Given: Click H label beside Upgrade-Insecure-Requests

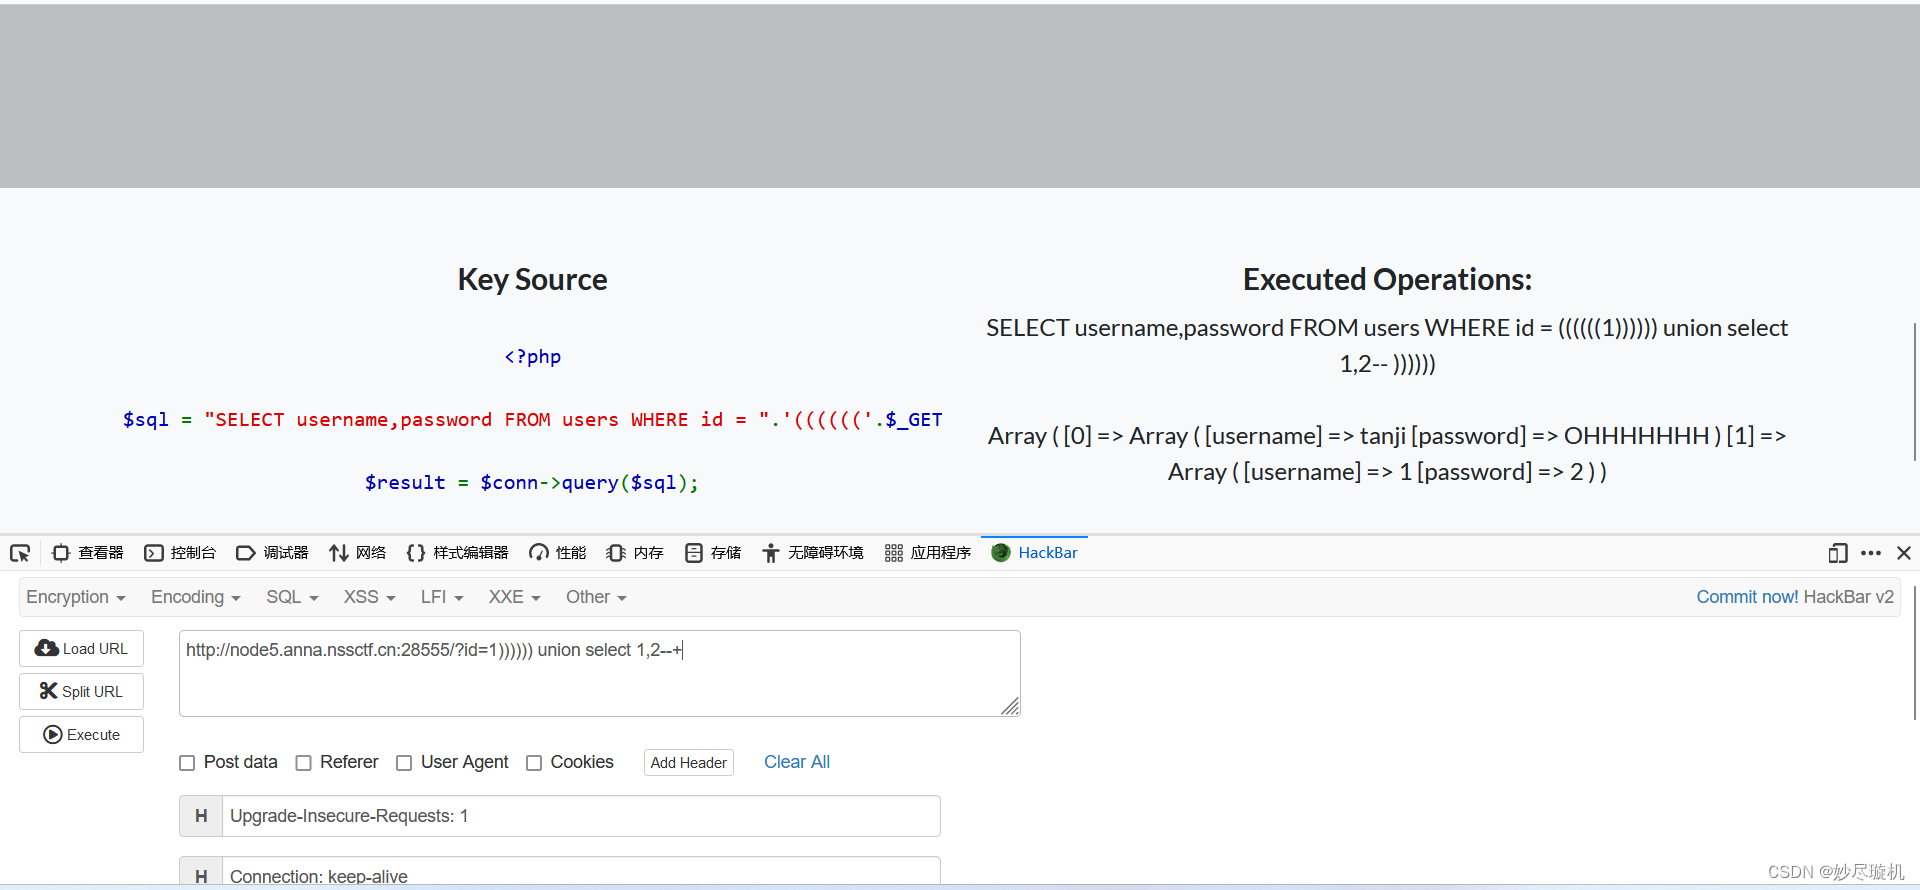Looking at the screenshot, I should [x=201, y=816].
